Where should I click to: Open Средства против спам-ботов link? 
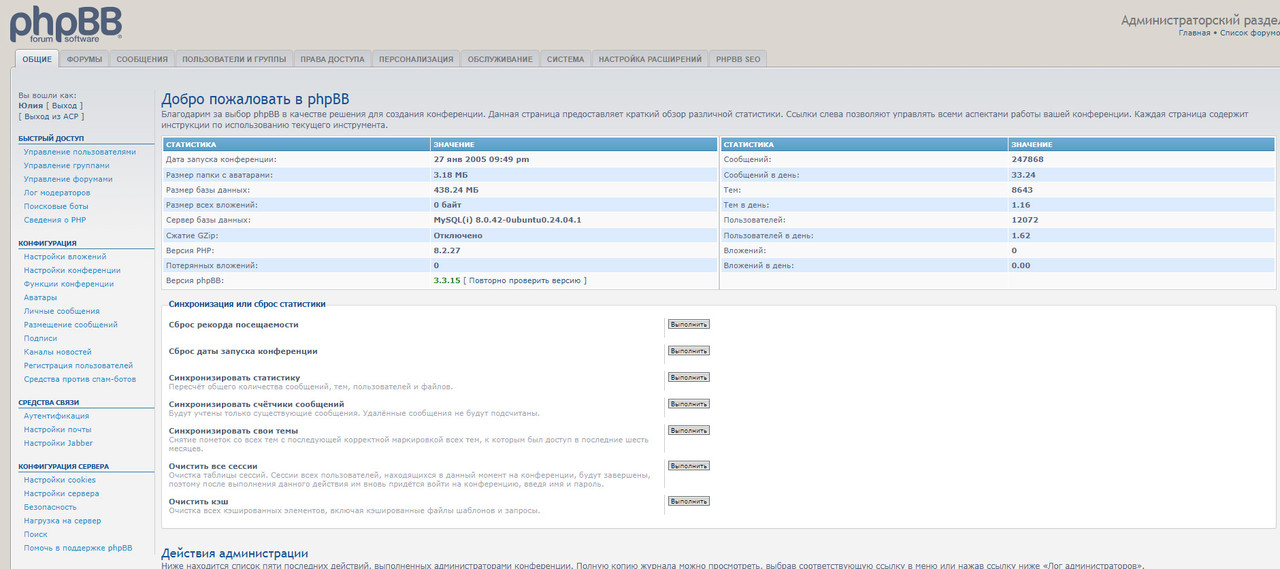point(80,379)
